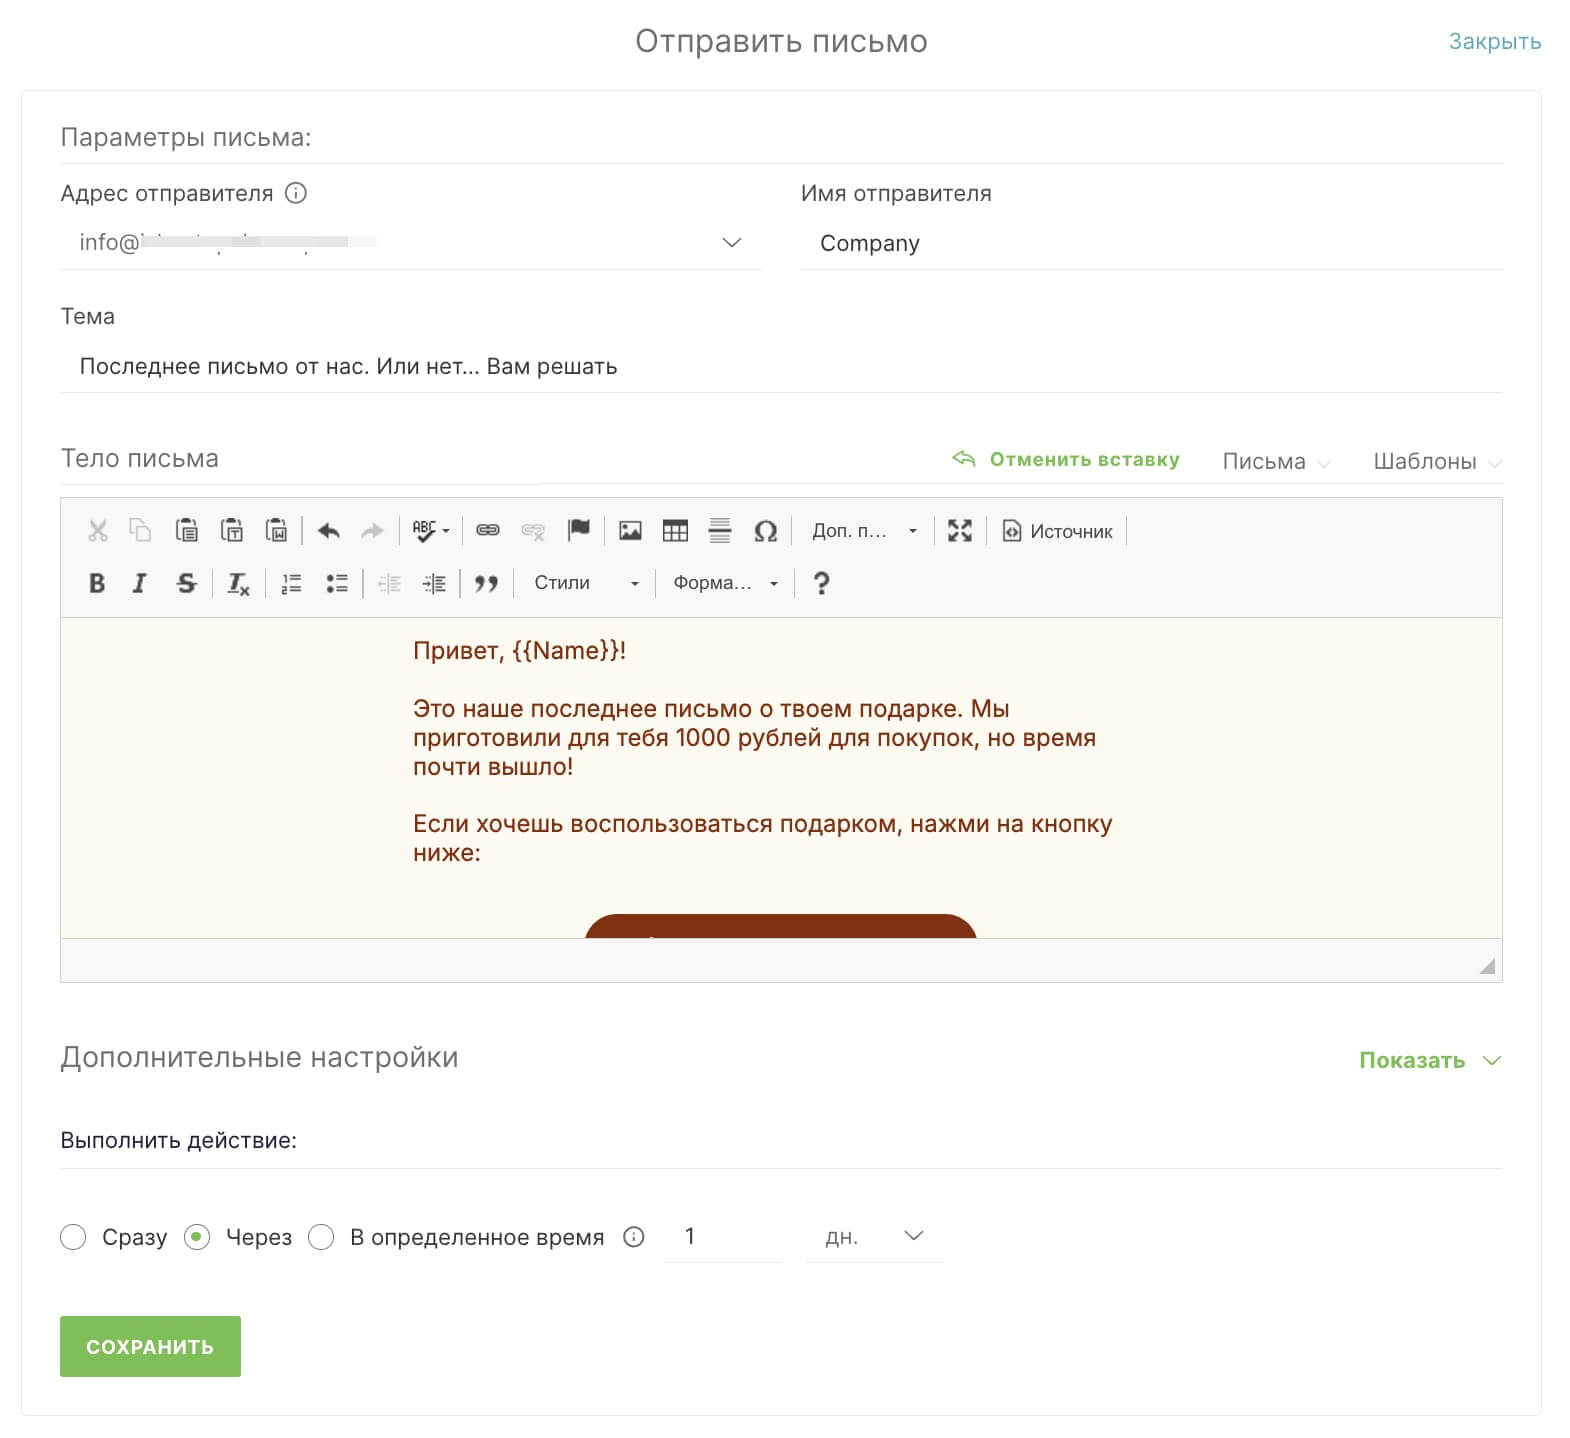Viewport: 1570px width, 1438px height.
Task: Open the дн. time unit dropdown
Action: tap(875, 1237)
